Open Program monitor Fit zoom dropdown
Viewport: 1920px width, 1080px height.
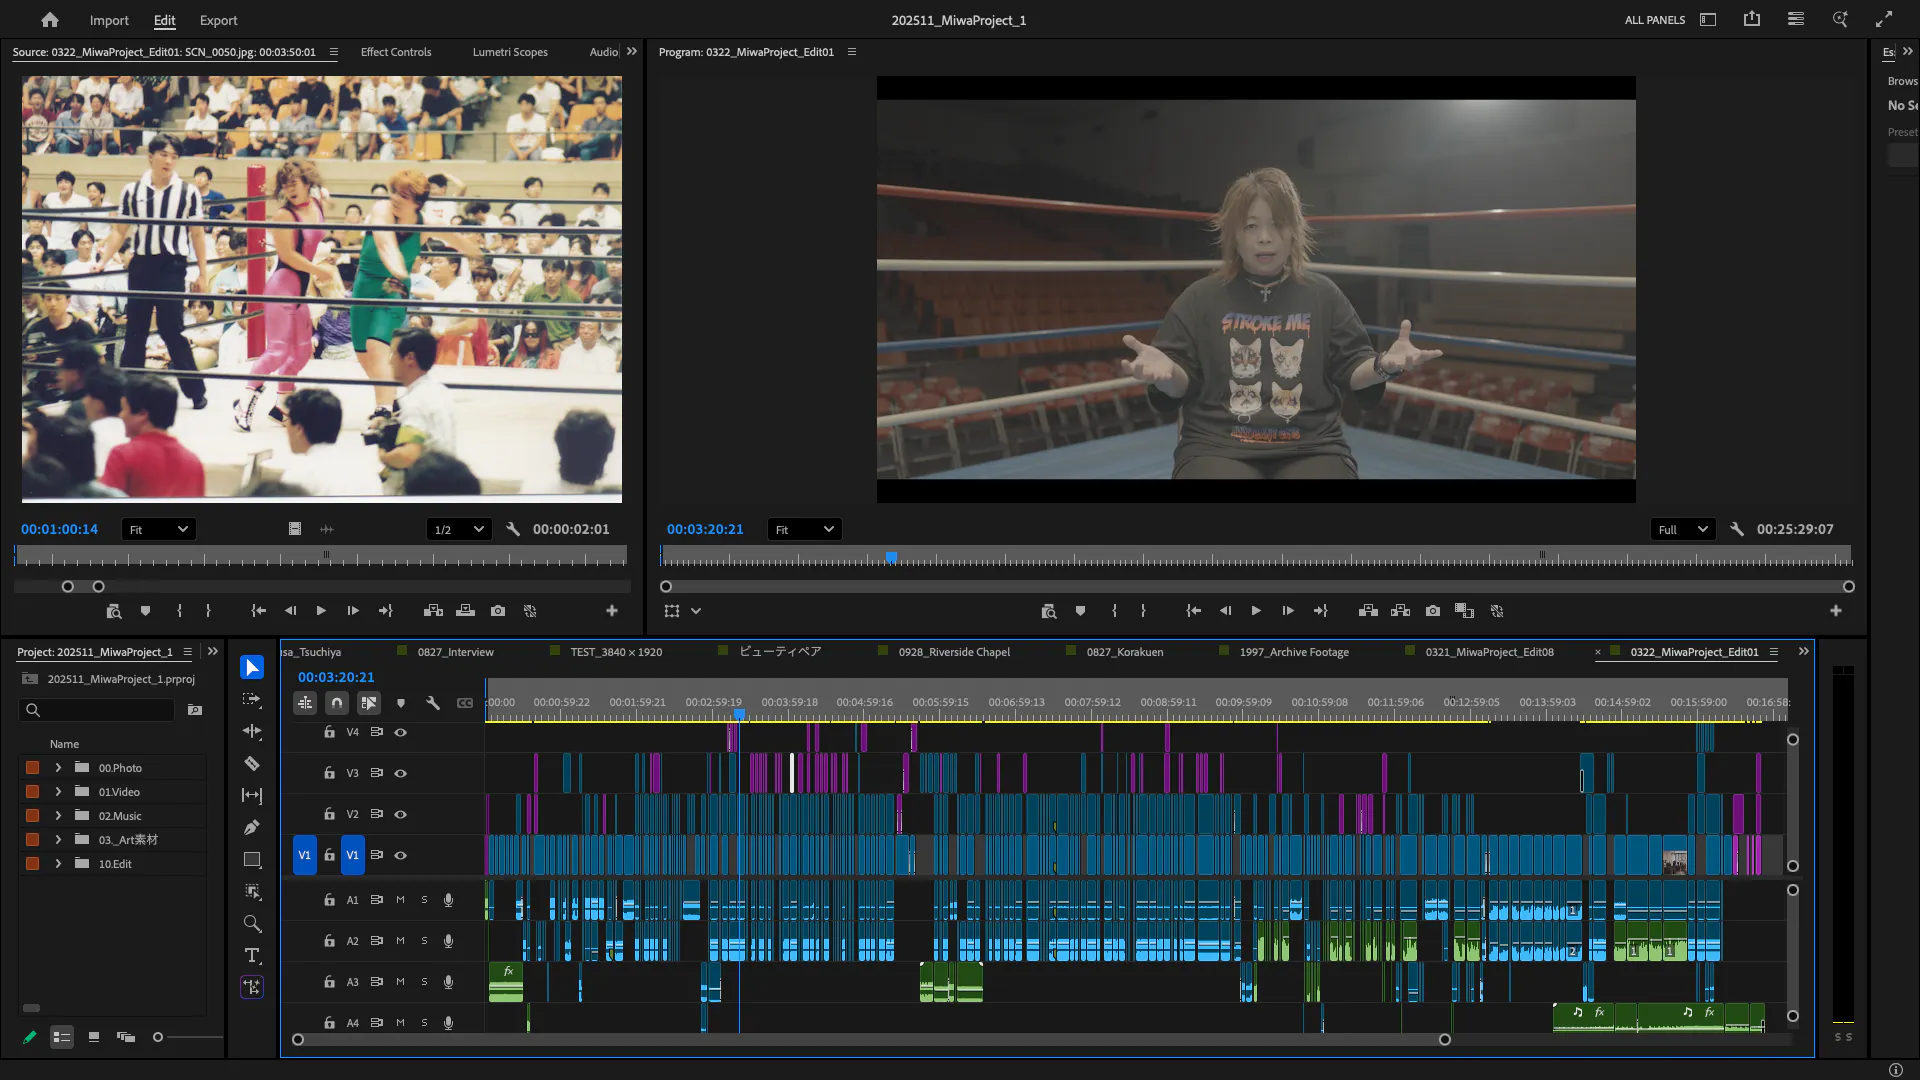pyautogui.click(x=804, y=529)
